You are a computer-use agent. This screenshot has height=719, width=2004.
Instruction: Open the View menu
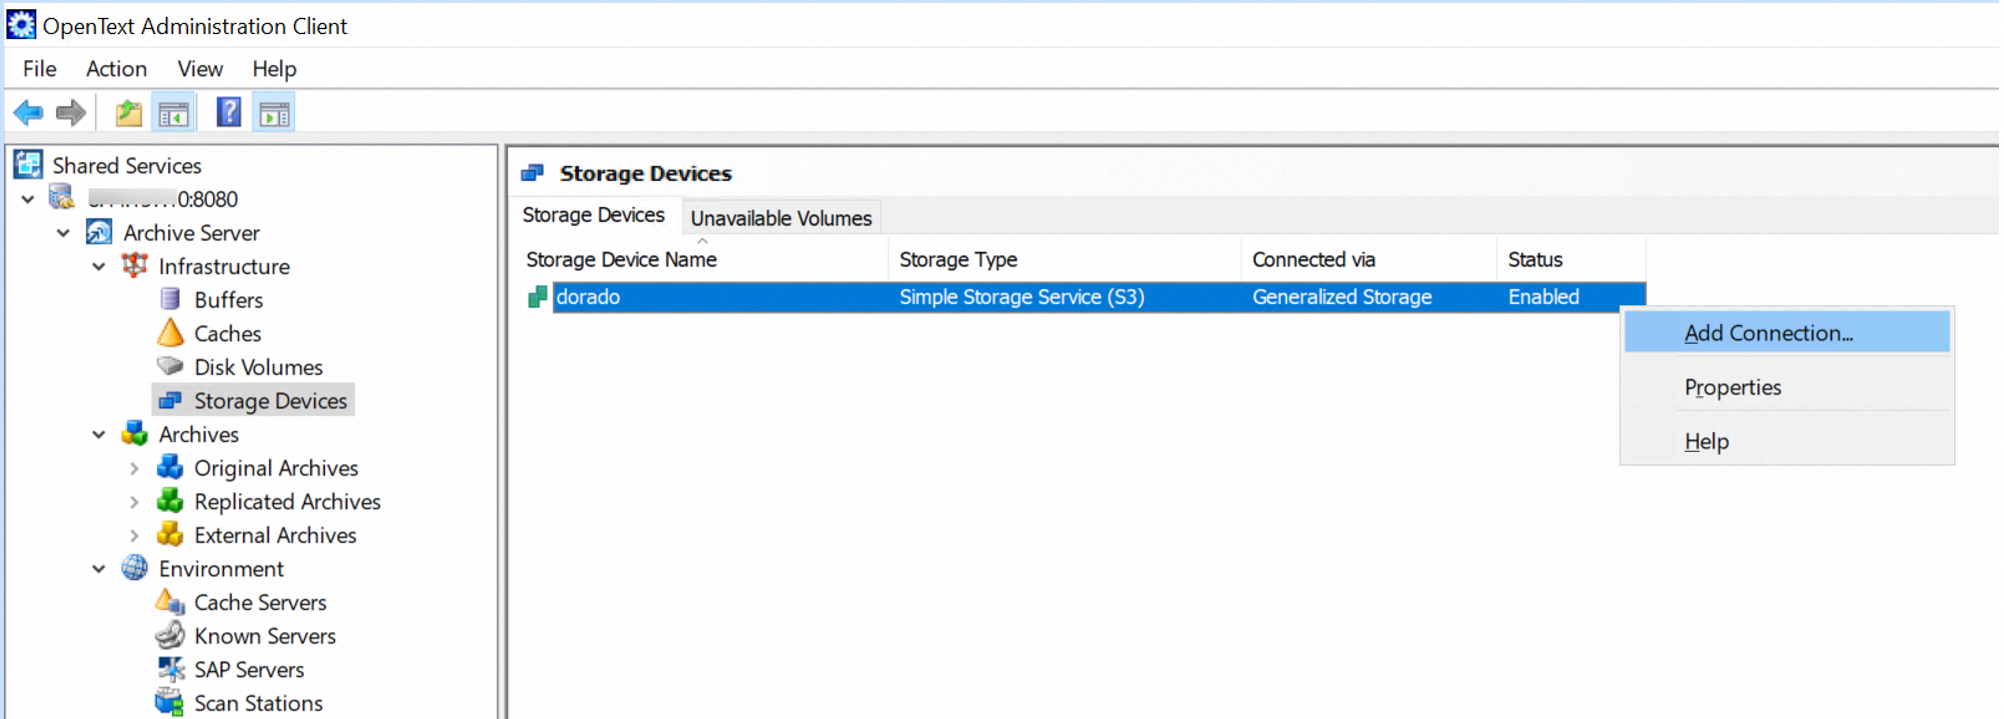click(x=200, y=68)
